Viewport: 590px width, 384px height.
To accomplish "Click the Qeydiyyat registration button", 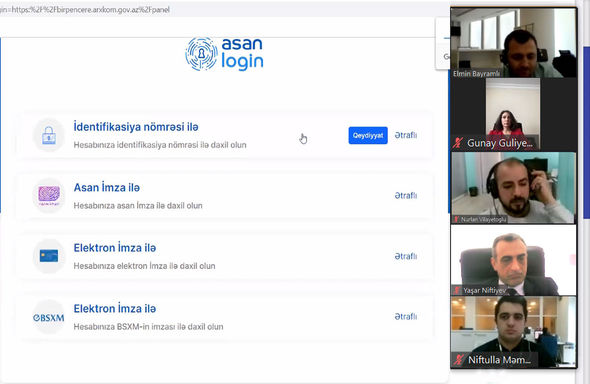I will click(368, 135).
